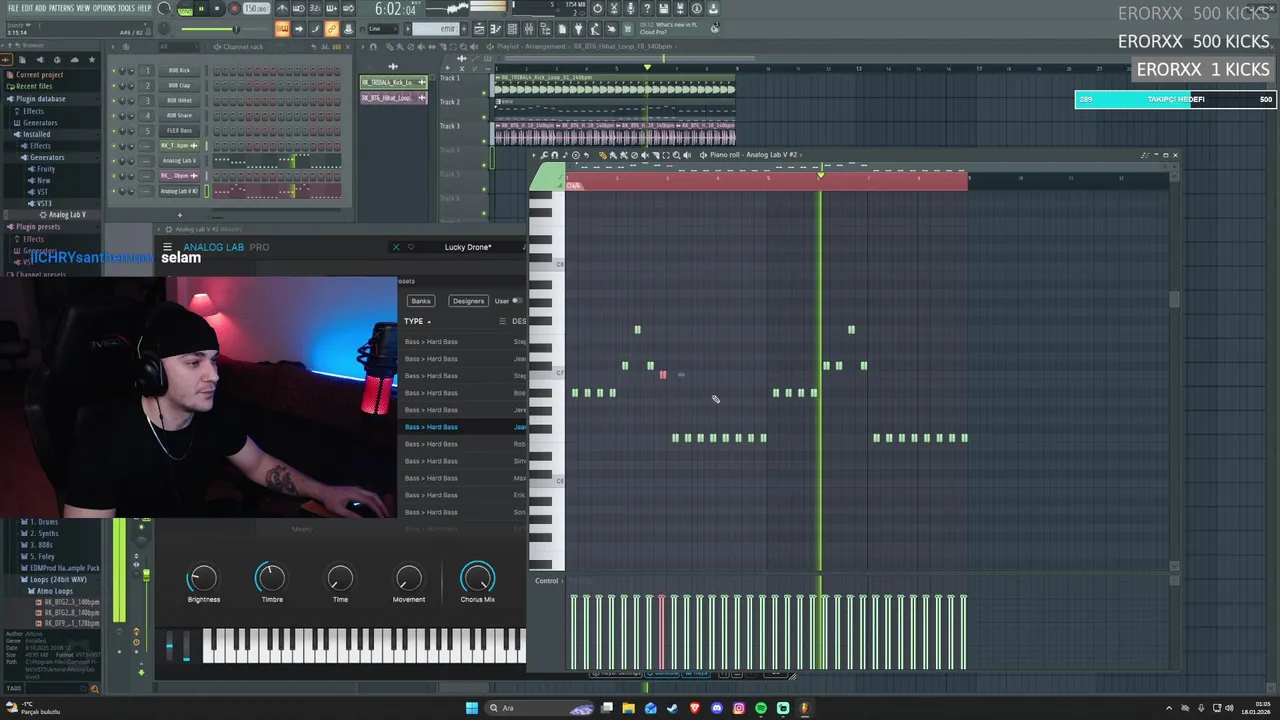This screenshot has height=720, width=1280.
Task: Open Analog Lab hamburger menu
Action: point(167,247)
